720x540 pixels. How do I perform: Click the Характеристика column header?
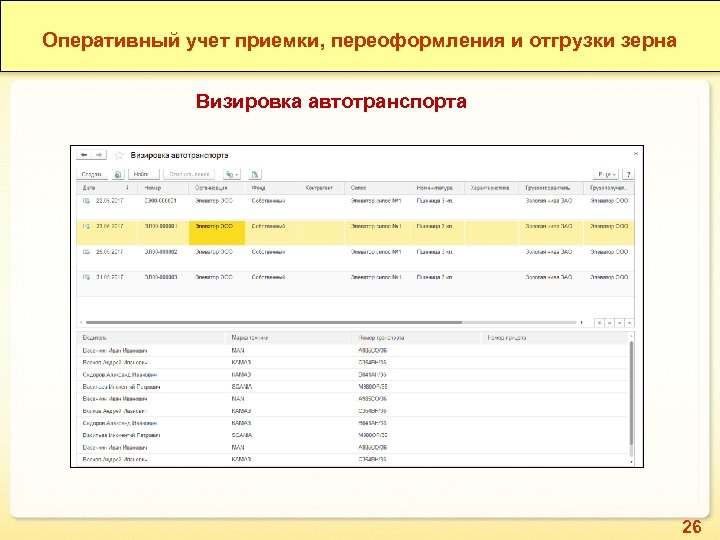click(x=490, y=188)
